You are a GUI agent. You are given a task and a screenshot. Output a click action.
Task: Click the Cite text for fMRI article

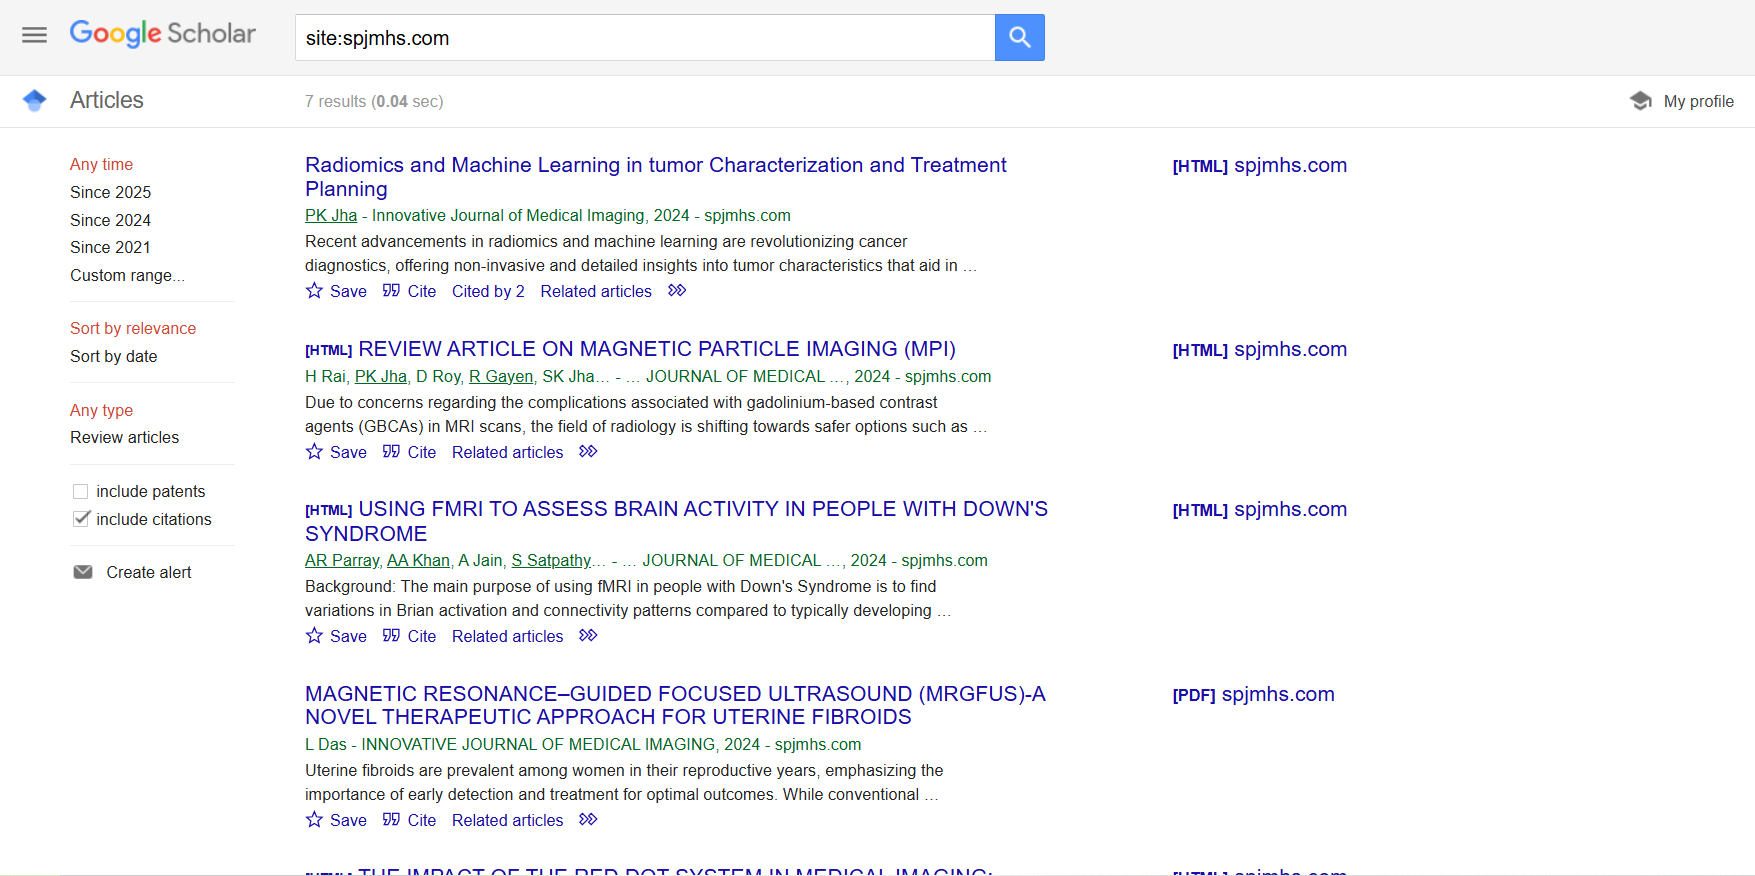(x=422, y=636)
